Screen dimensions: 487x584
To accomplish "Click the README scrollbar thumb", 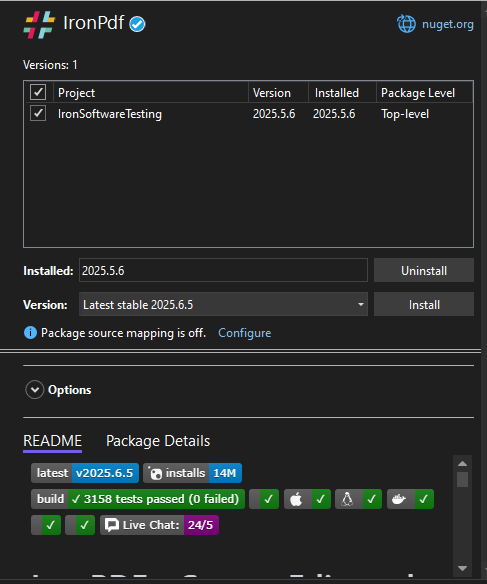I will [462, 479].
